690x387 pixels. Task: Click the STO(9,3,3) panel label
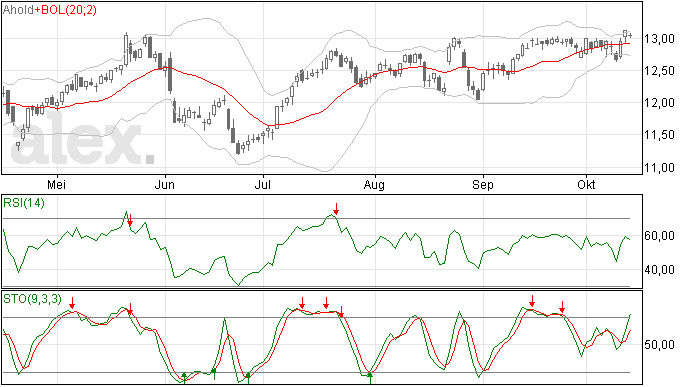click(x=32, y=299)
